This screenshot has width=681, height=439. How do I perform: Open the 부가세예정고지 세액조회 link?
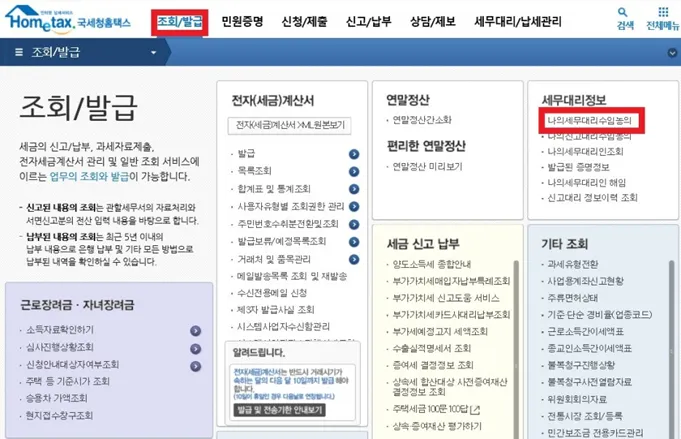tap(440, 332)
